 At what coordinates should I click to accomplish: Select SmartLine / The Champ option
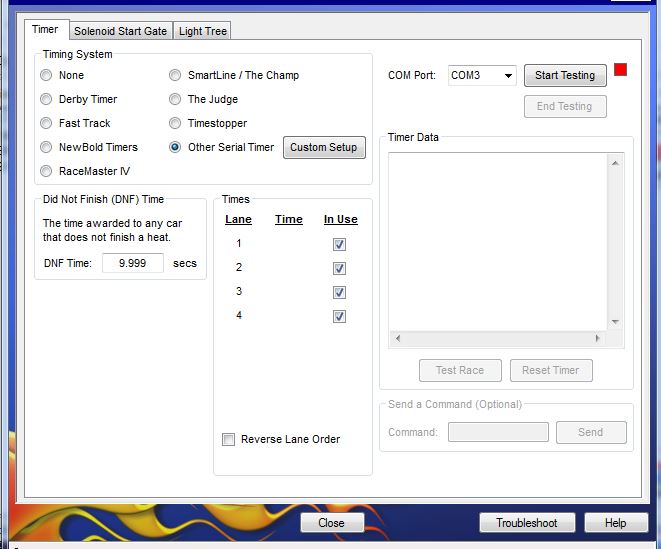click(x=175, y=75)
